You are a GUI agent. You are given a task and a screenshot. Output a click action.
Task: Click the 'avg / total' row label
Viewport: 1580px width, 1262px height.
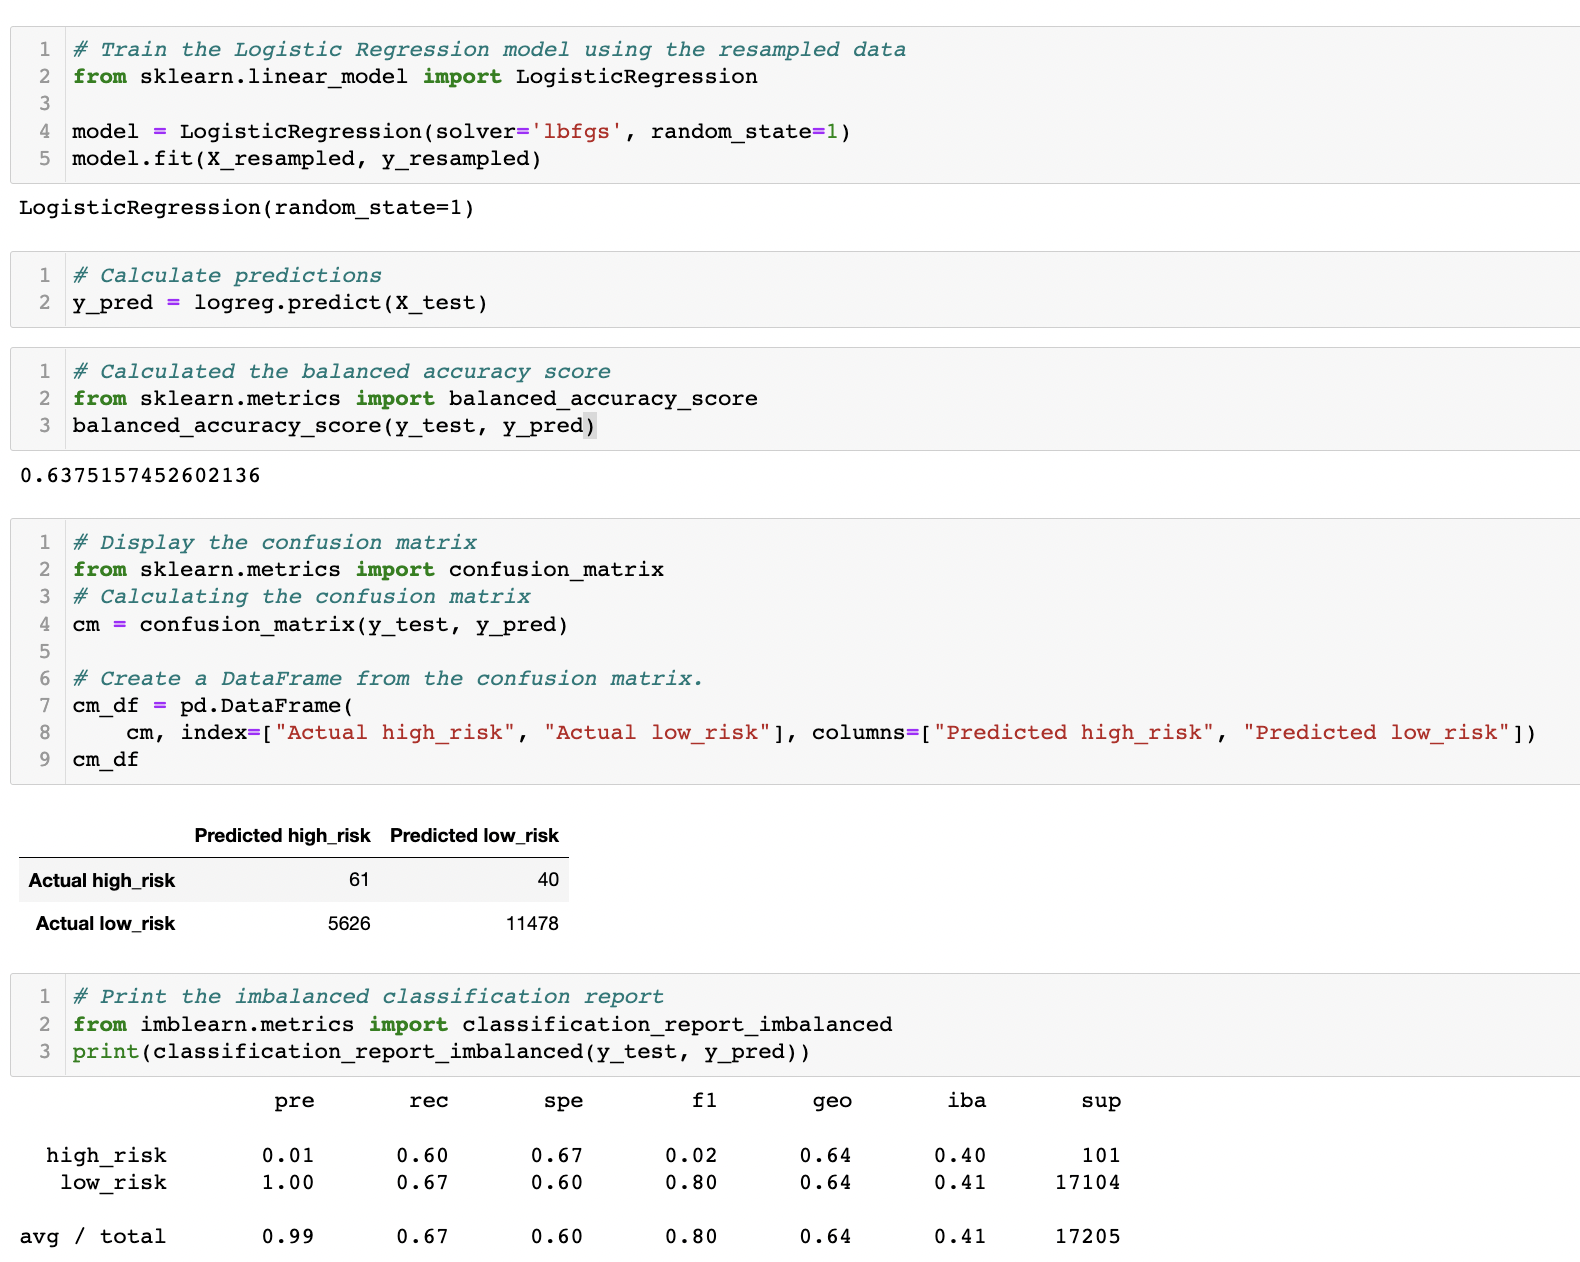pos(93,1237)
